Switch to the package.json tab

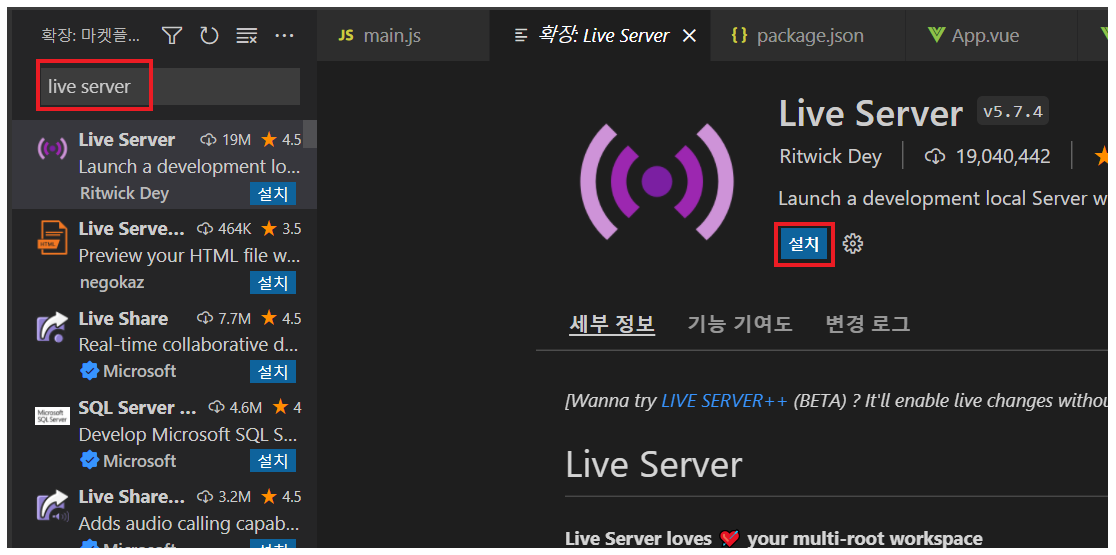pyautogui.click(x=809, y=36)
